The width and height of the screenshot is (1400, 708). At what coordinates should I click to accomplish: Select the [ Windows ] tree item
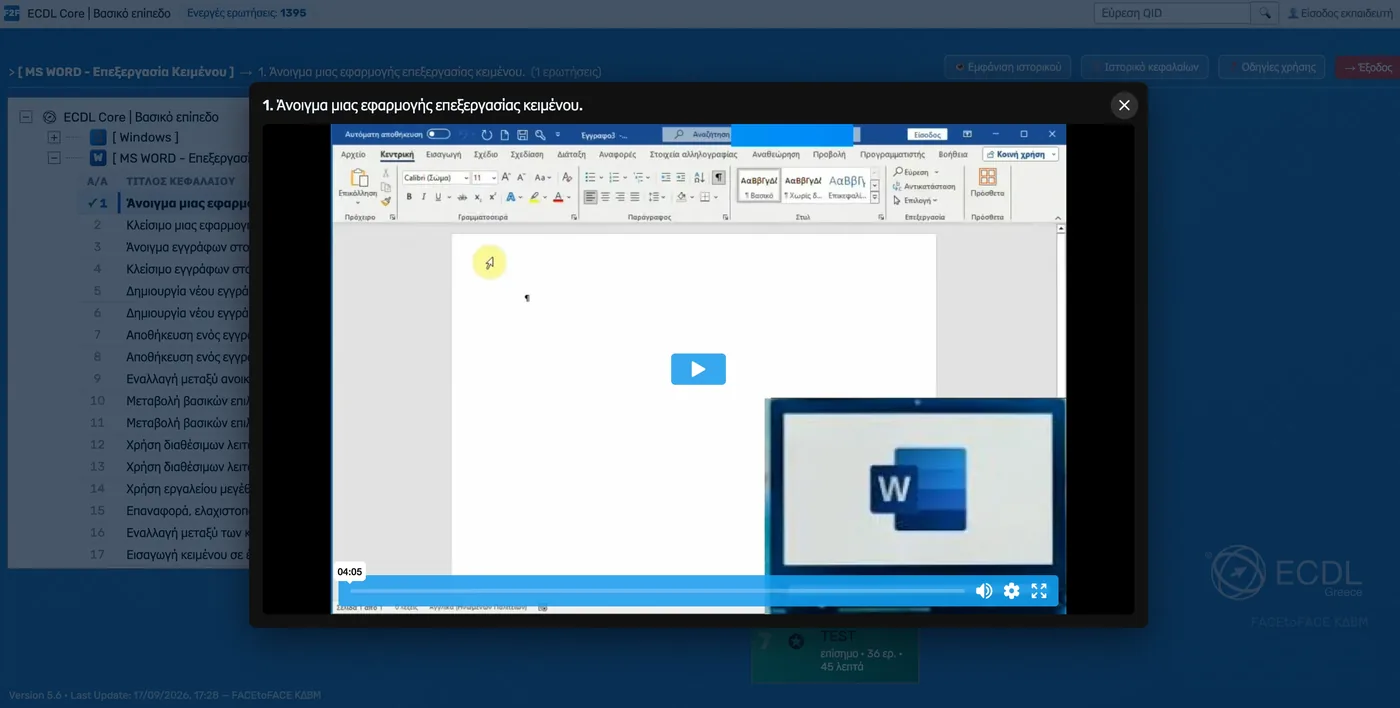pos(145,137)
